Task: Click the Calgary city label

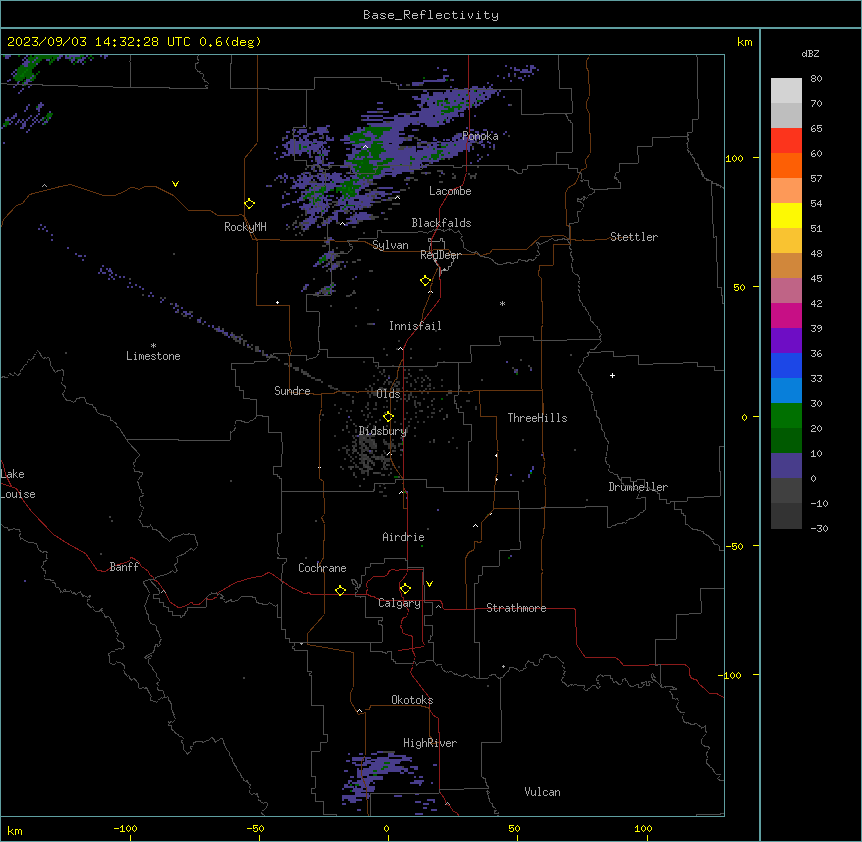Action: coord(399,603)
